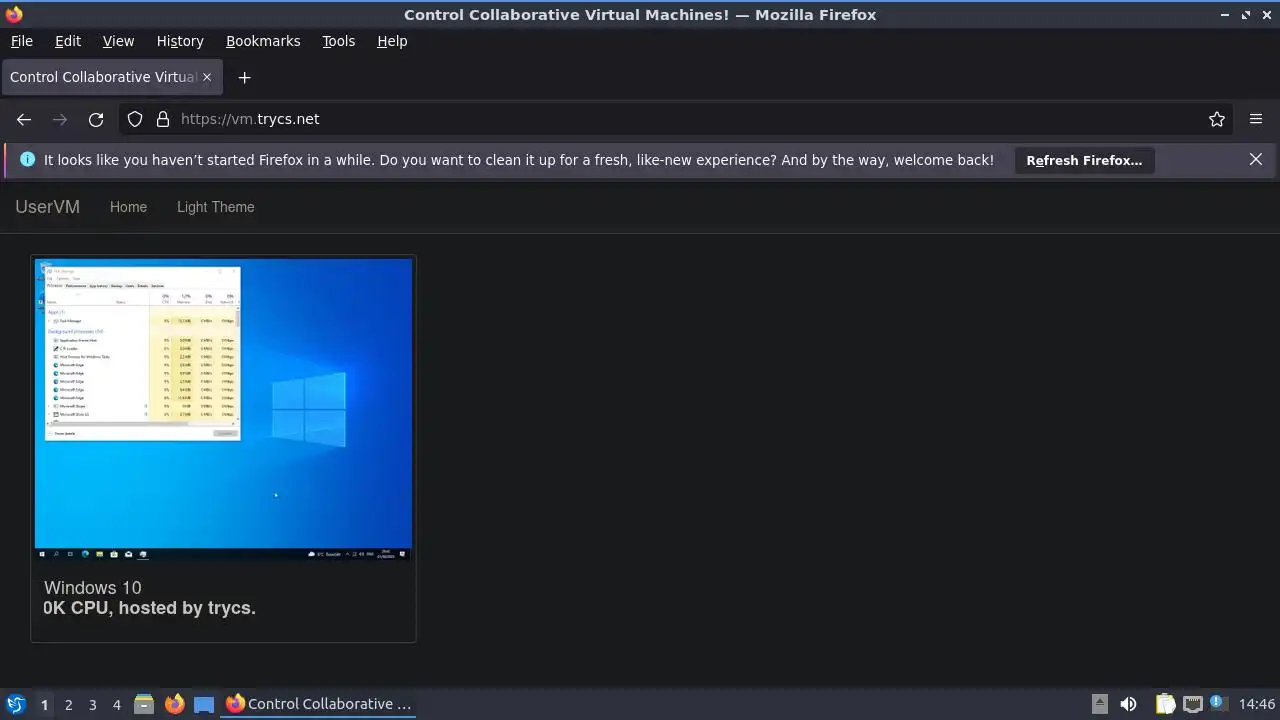1280x720 pixels.
Task: Select the Control Collaborative taskbar window button
Action: point(319,704)
